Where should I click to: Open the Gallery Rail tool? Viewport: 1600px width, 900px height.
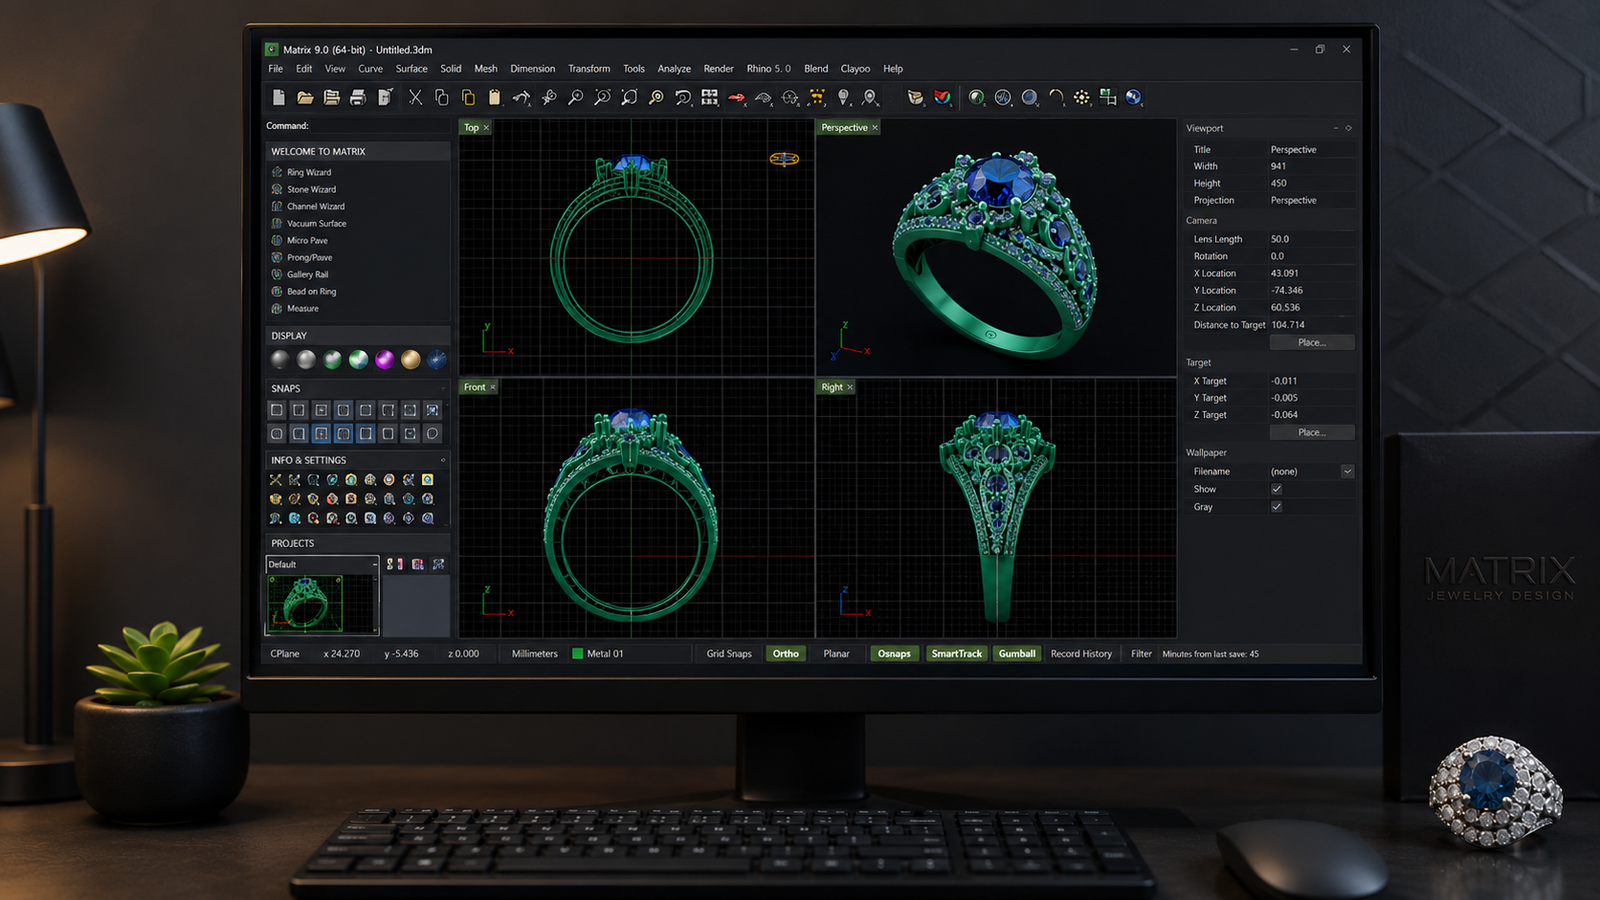[306, 274]
